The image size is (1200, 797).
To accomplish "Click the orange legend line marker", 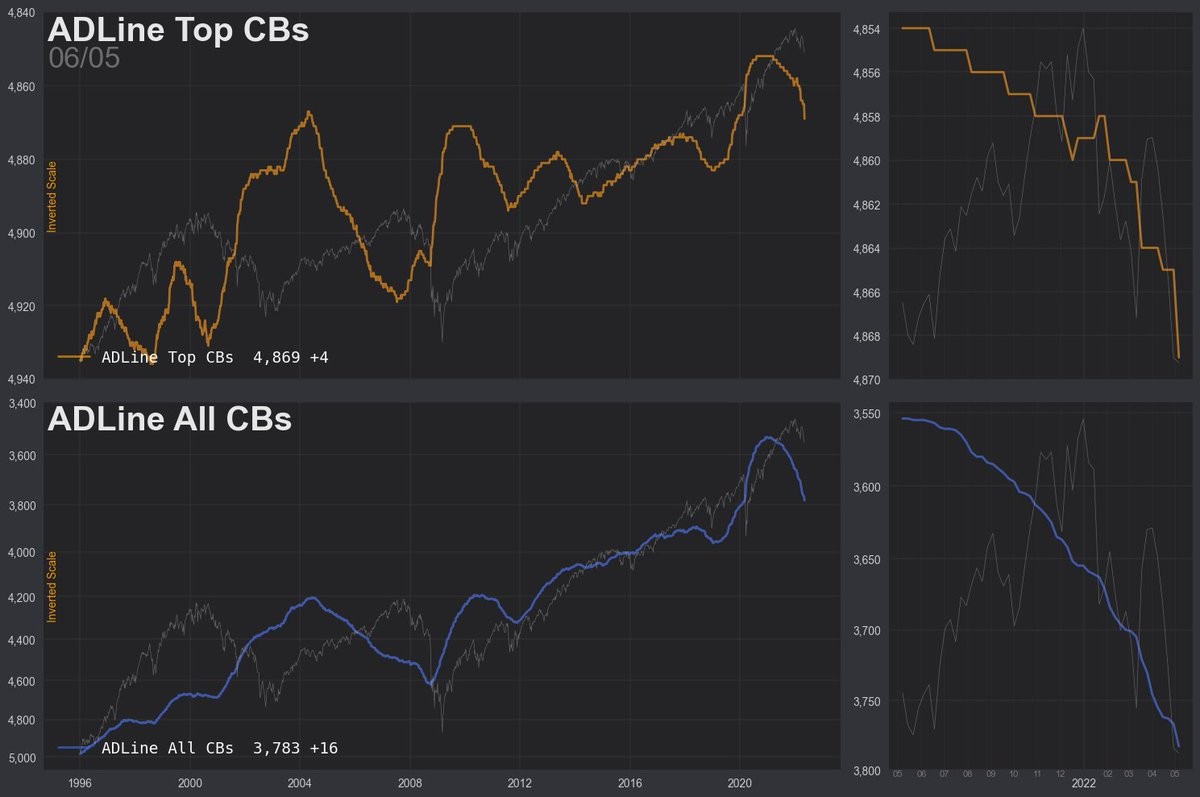I will 76,356.
